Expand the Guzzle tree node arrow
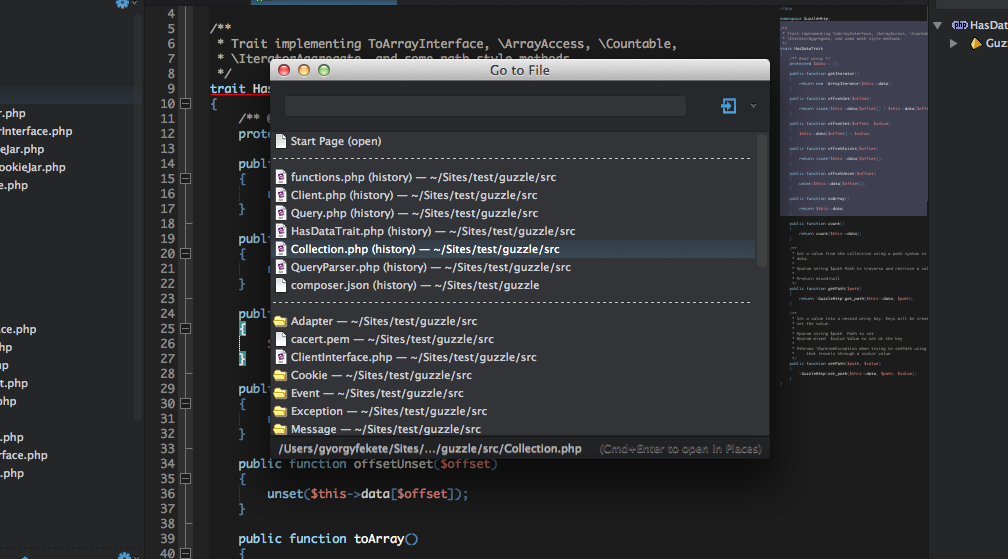This screenshot has height=559, width=1008. pos(953,43)
